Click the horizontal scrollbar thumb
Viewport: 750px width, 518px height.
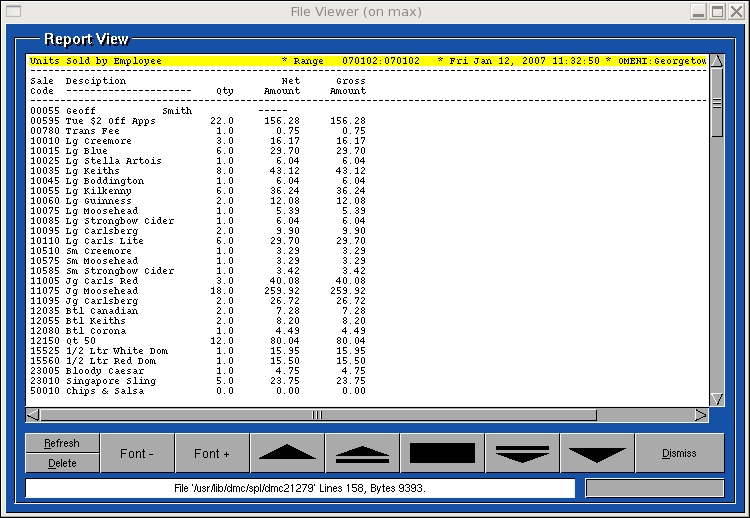coord(318,415)
